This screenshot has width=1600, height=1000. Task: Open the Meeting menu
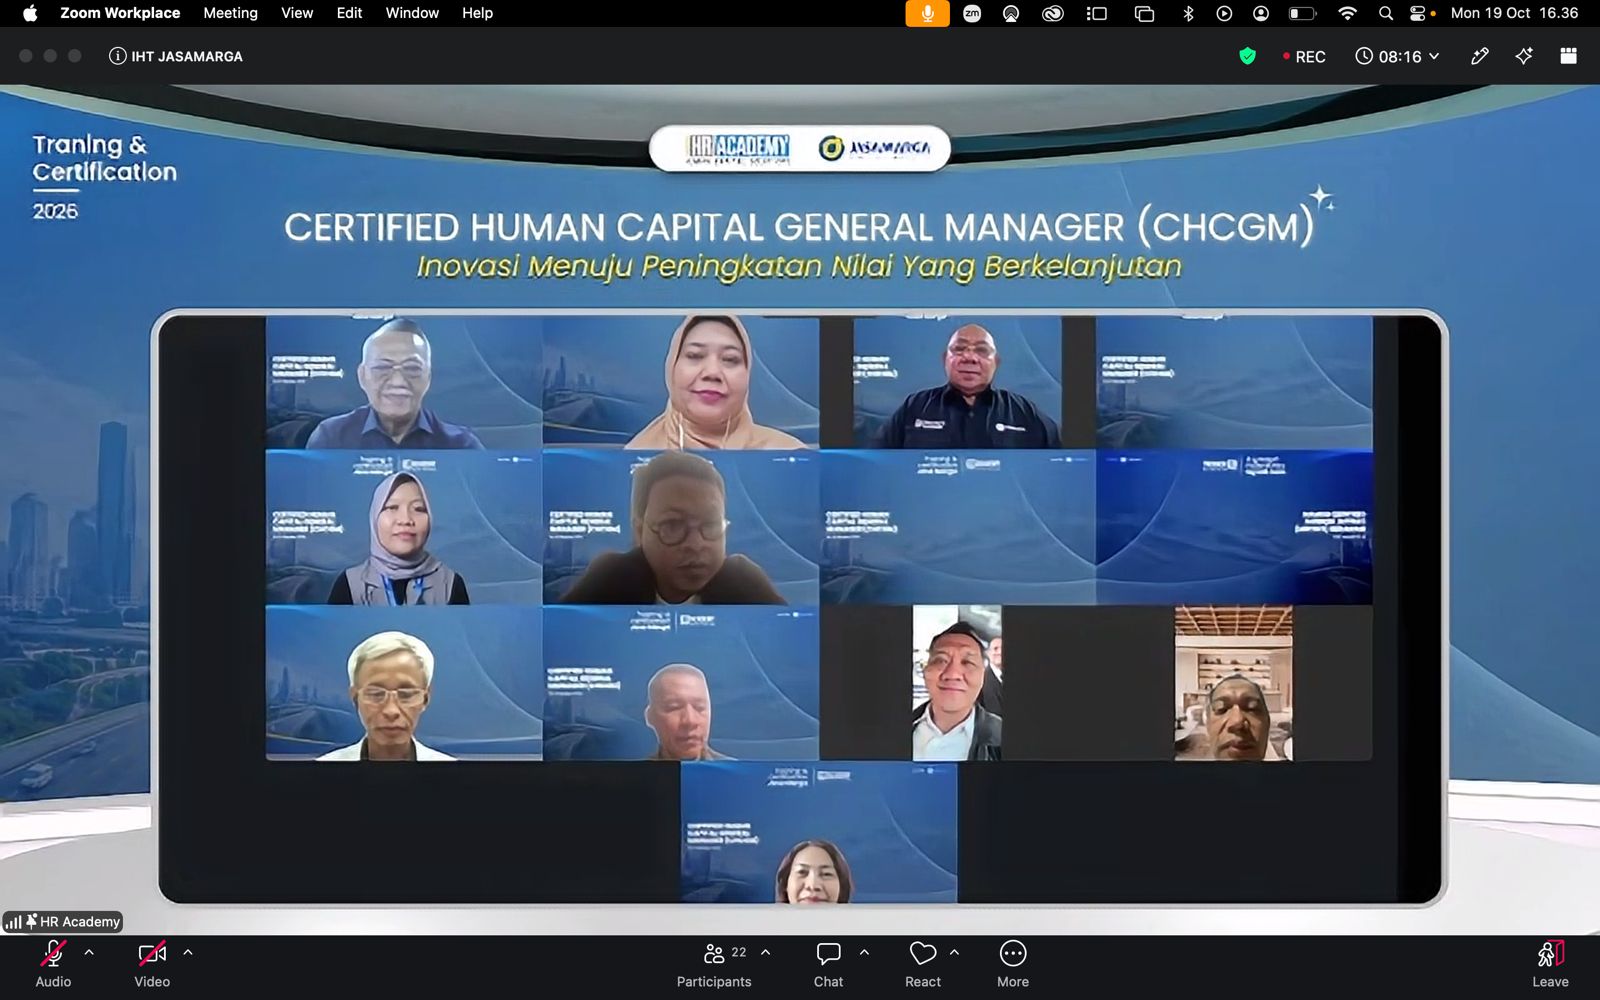click(x=230, y=13)
